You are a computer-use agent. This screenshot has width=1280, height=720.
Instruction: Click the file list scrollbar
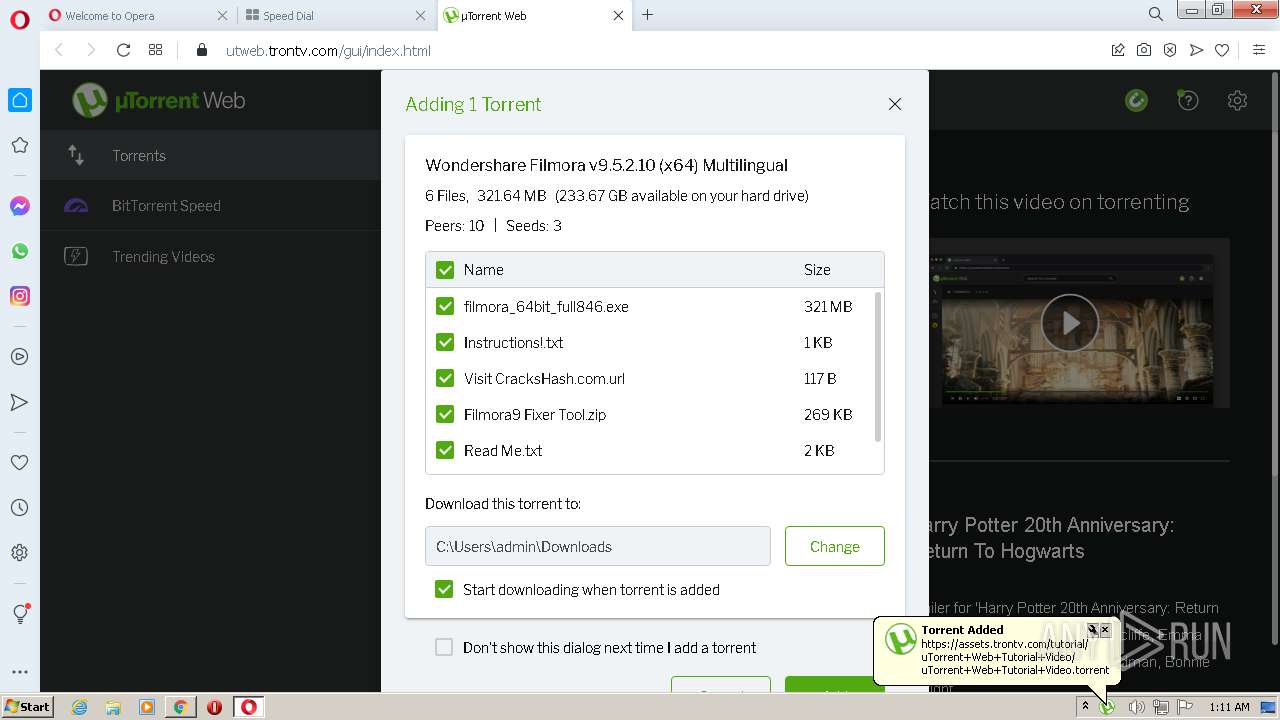click(878, 367)
